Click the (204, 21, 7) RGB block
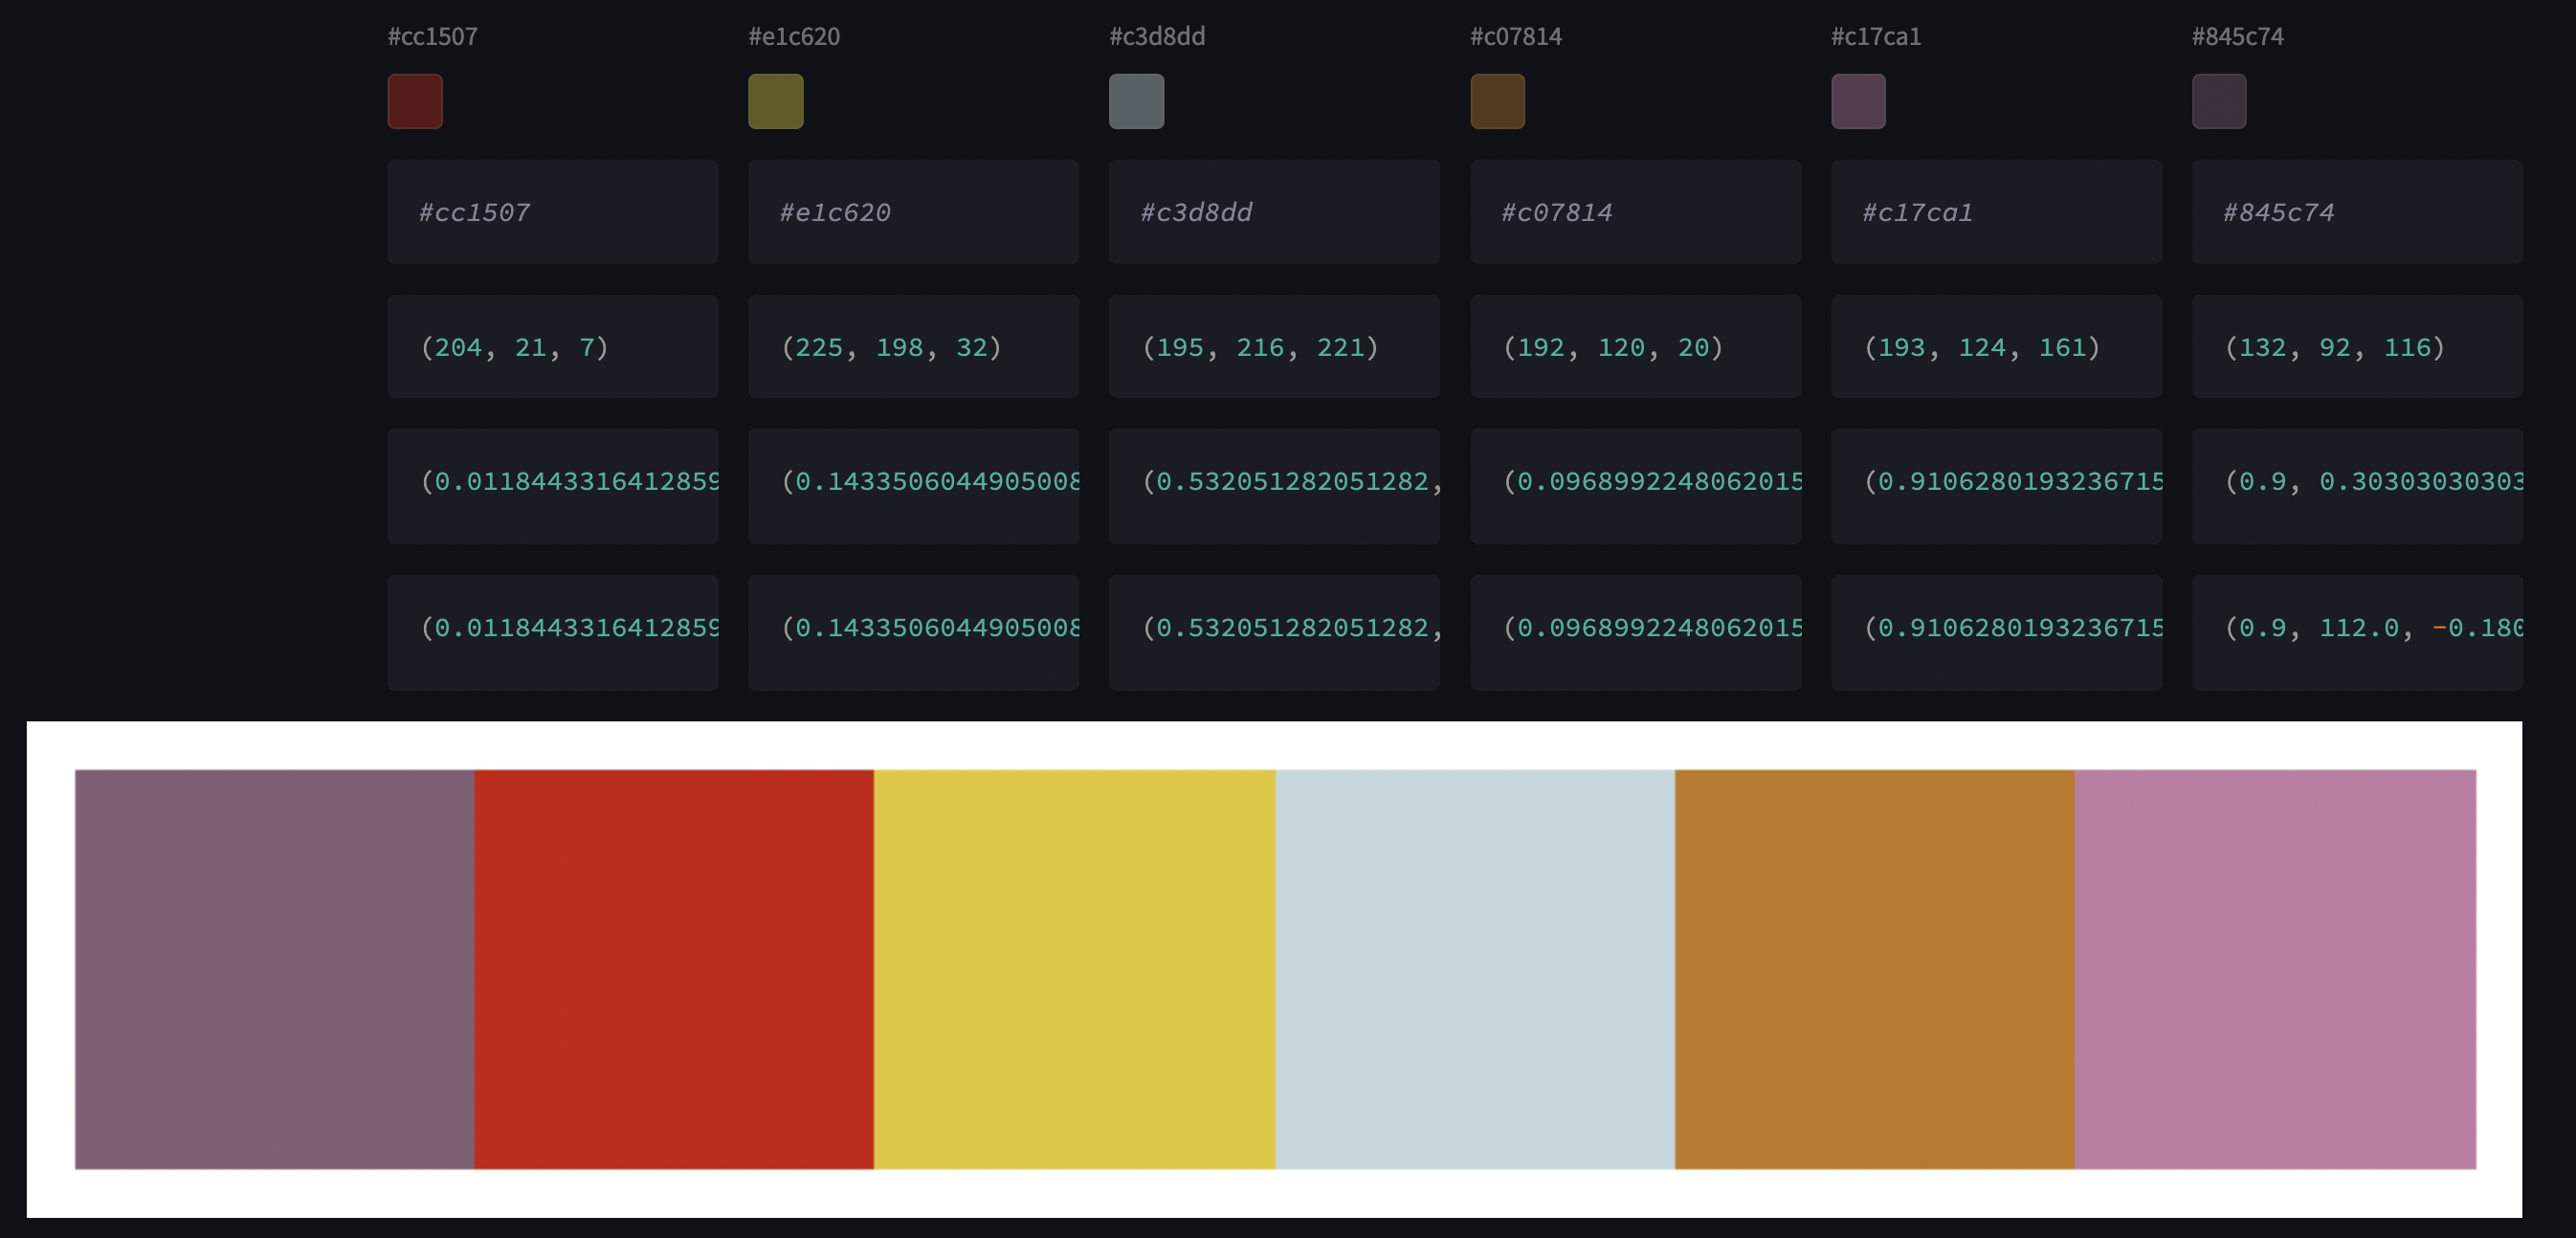2576x1238 pixels. click(x=552, y=346)
